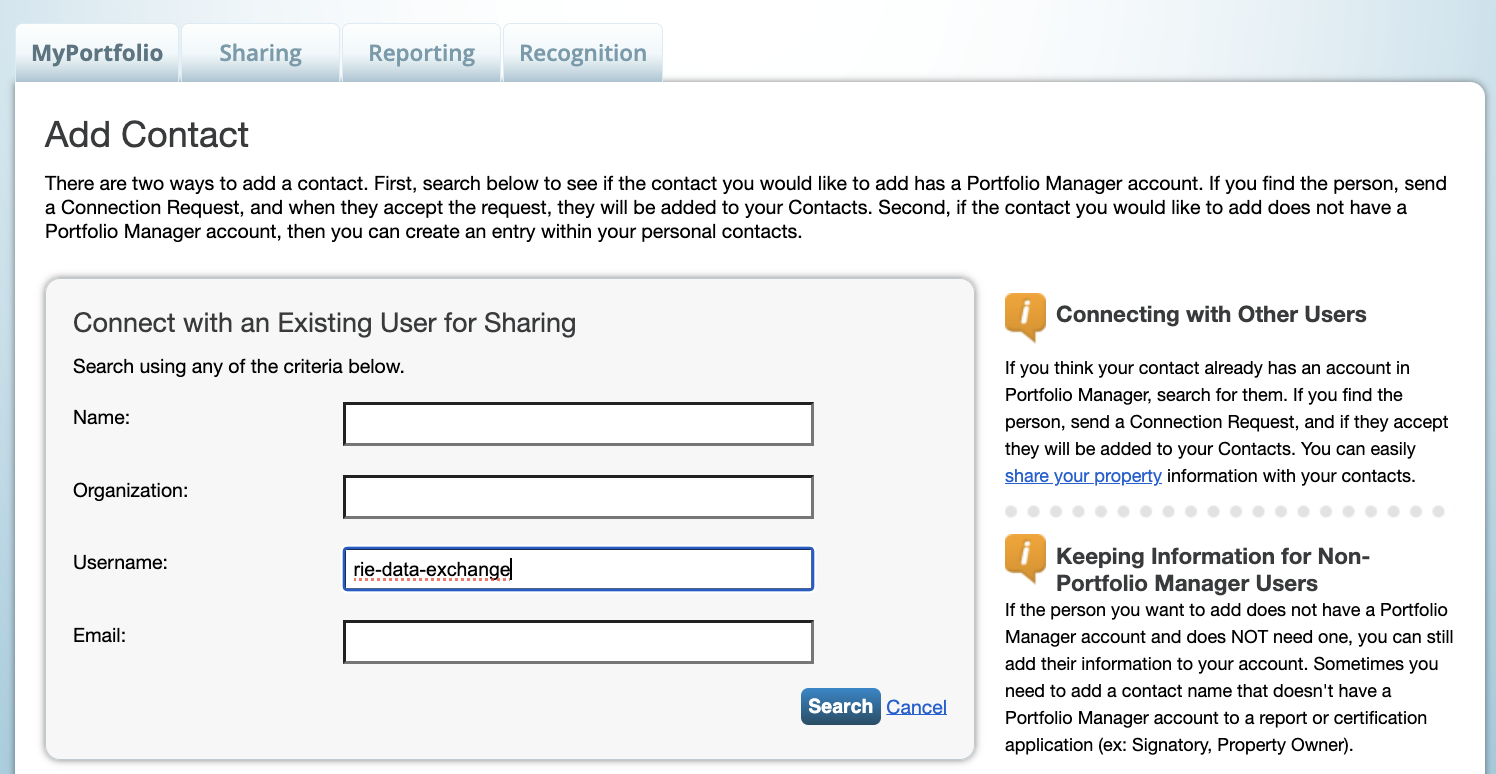Focus the Organization input field

(578, 497)
